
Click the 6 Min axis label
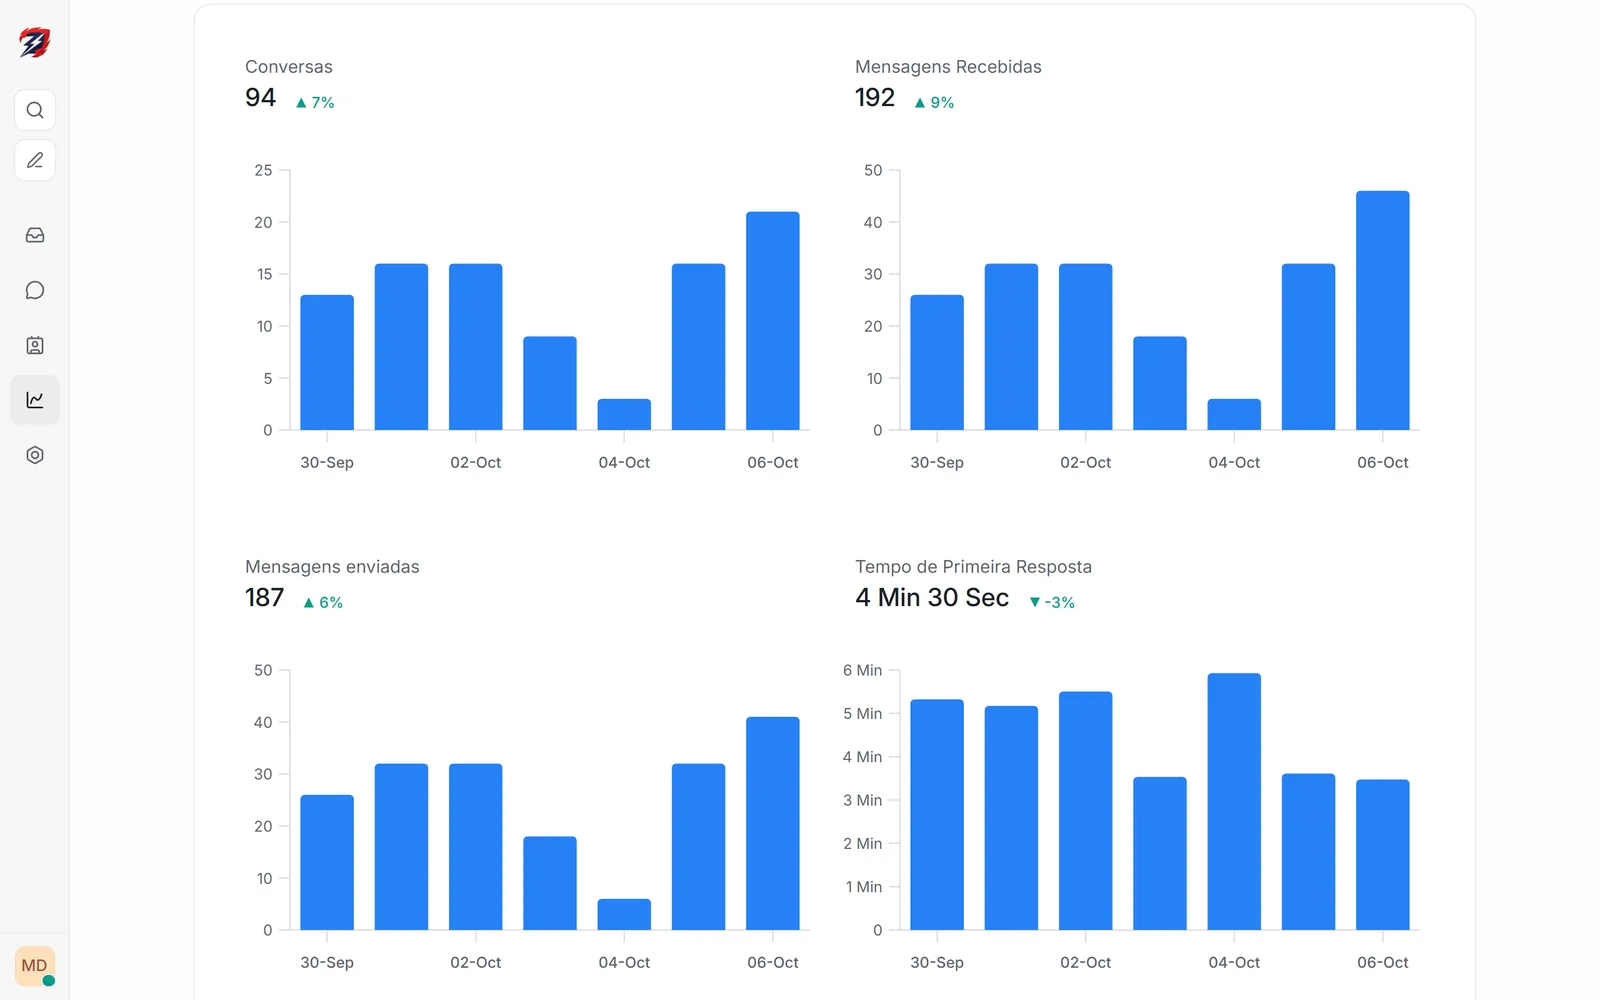pos(862,670)
